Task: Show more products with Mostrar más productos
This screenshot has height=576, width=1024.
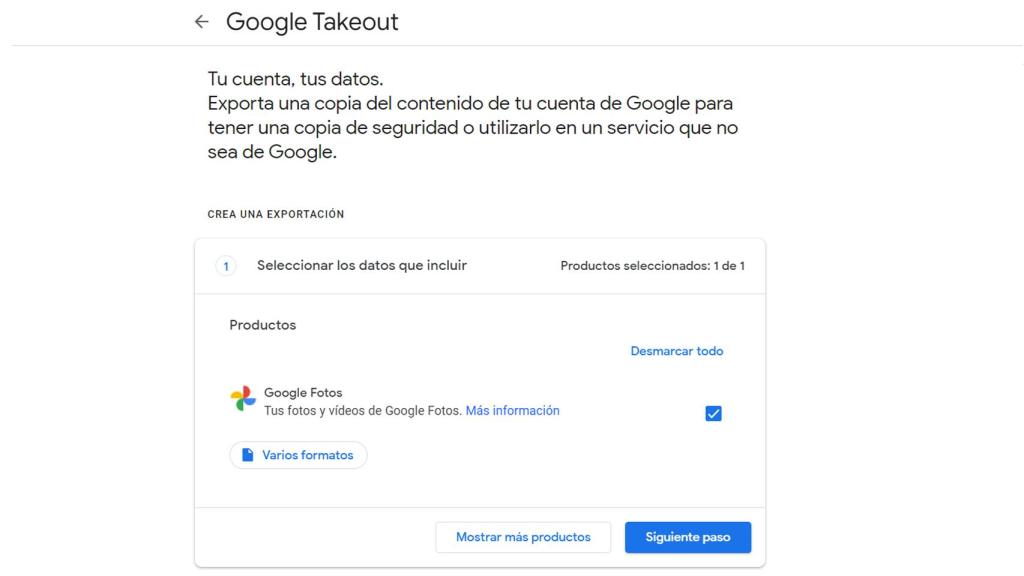Action: [x=523, y=536]
